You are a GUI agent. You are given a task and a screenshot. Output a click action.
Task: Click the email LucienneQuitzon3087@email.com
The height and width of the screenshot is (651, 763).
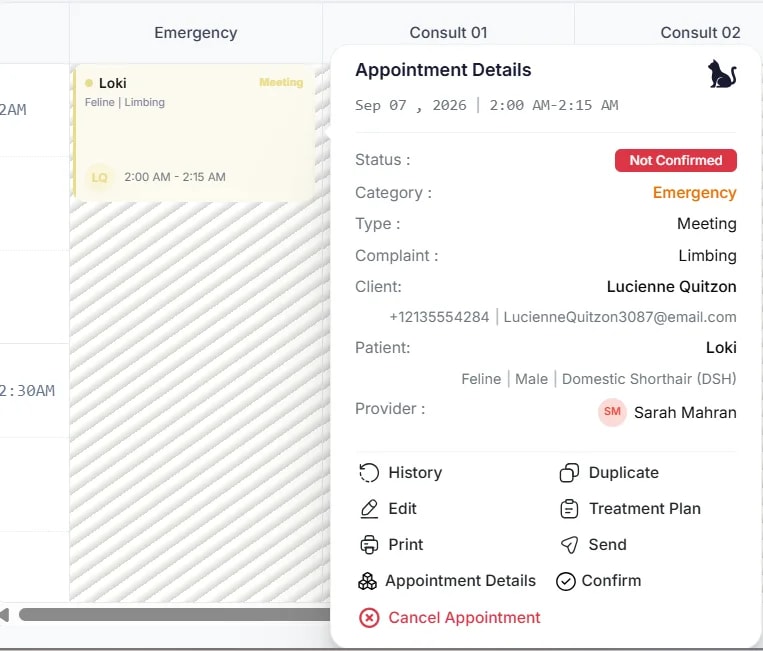pos(619,317)
